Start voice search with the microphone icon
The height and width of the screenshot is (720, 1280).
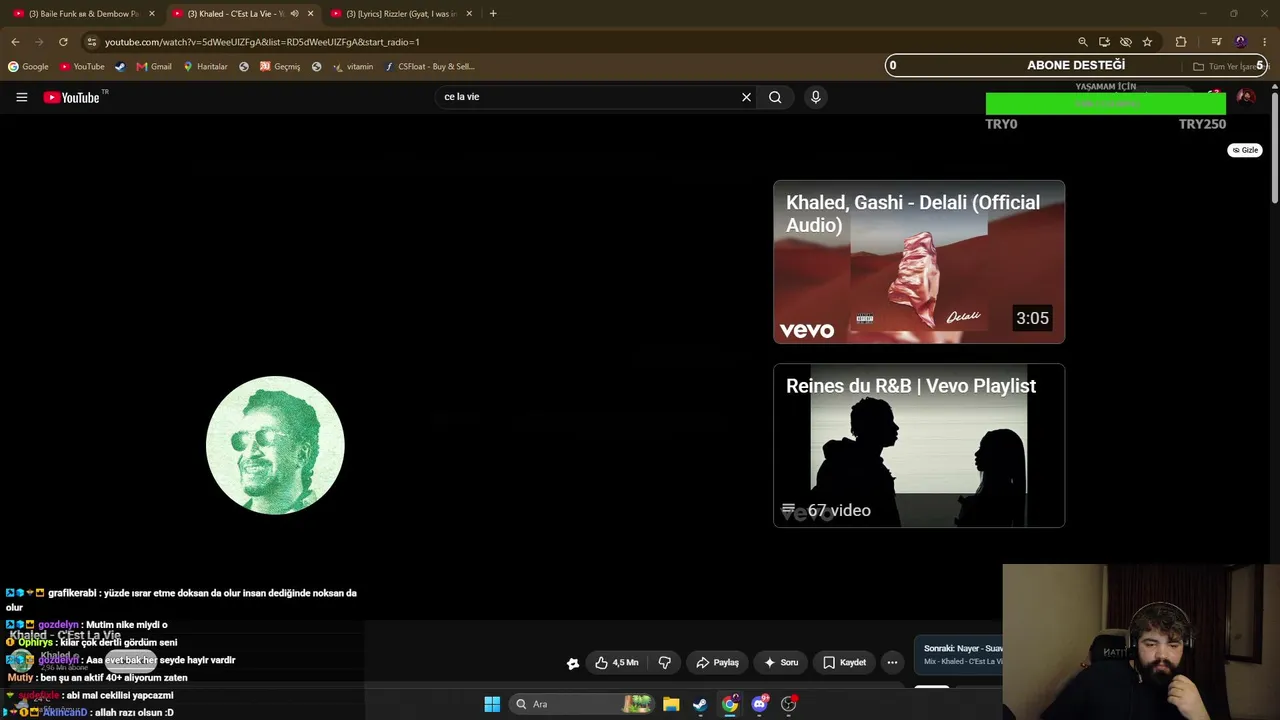[x=815, y=97]
